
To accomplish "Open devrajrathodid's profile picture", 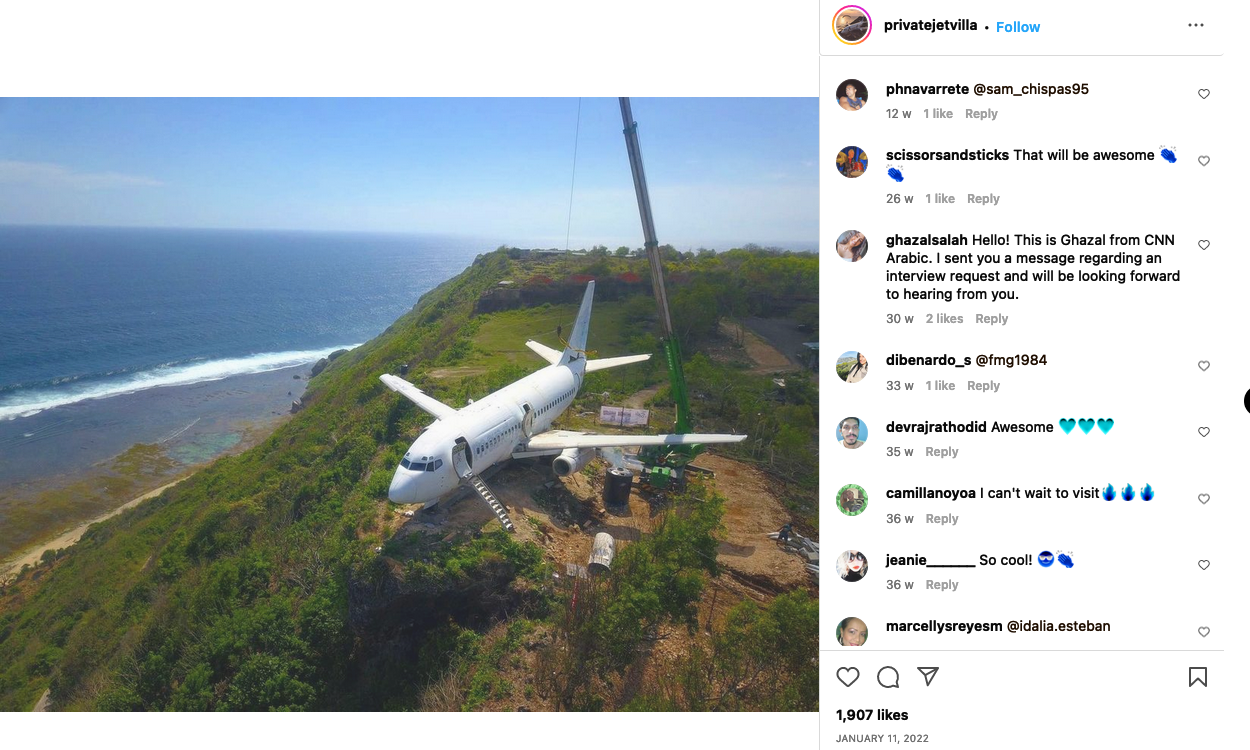I will point(852,433).
